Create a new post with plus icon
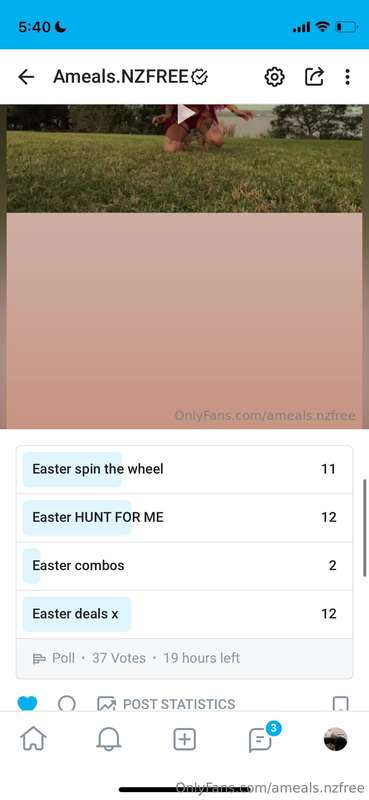369x800 pixels. coord(185,739)
